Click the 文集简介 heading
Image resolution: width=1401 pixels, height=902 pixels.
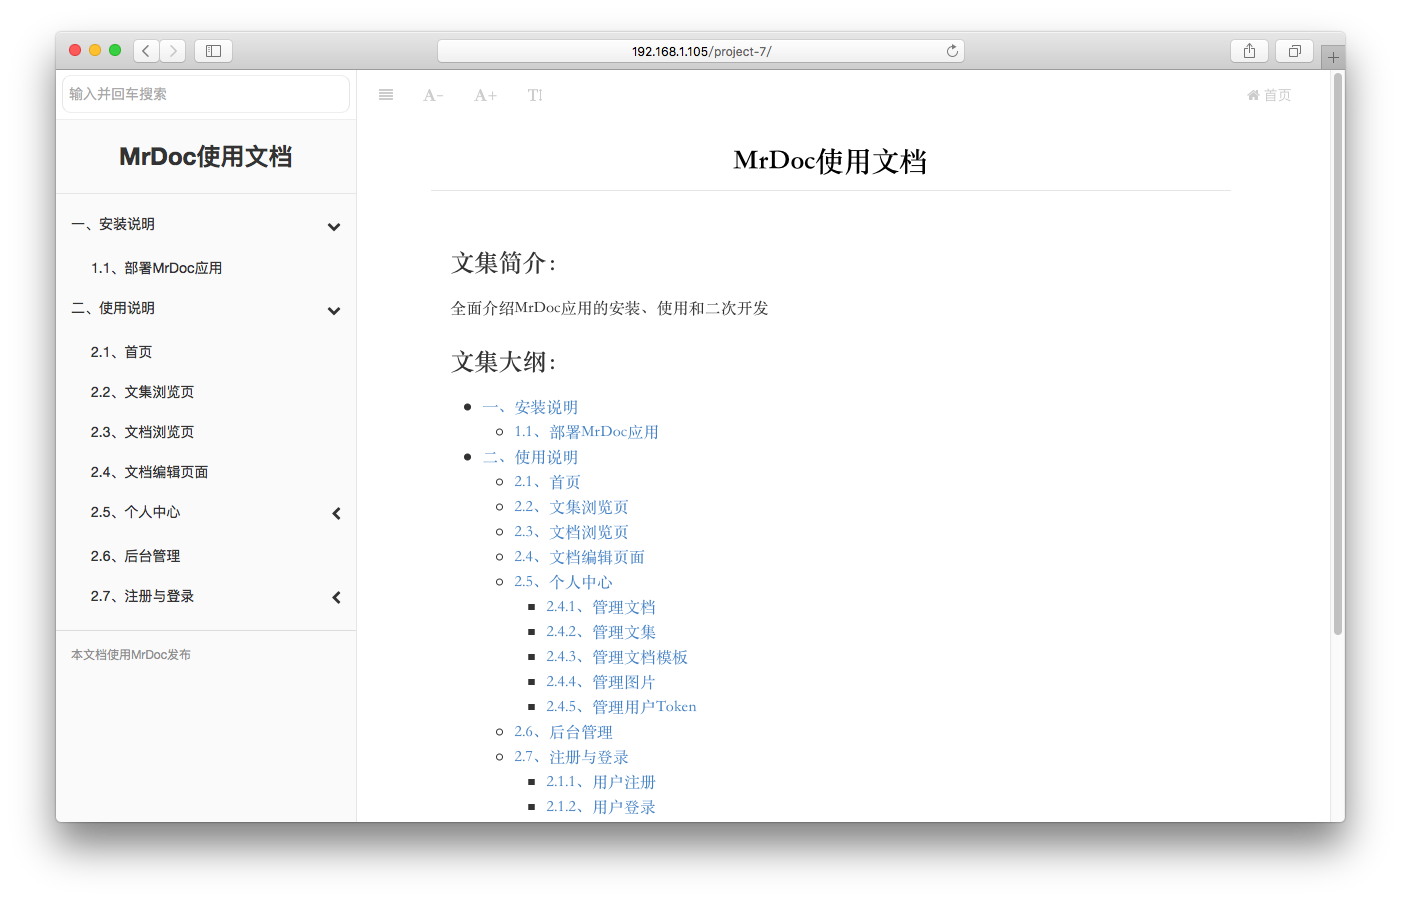coord(503,263)
